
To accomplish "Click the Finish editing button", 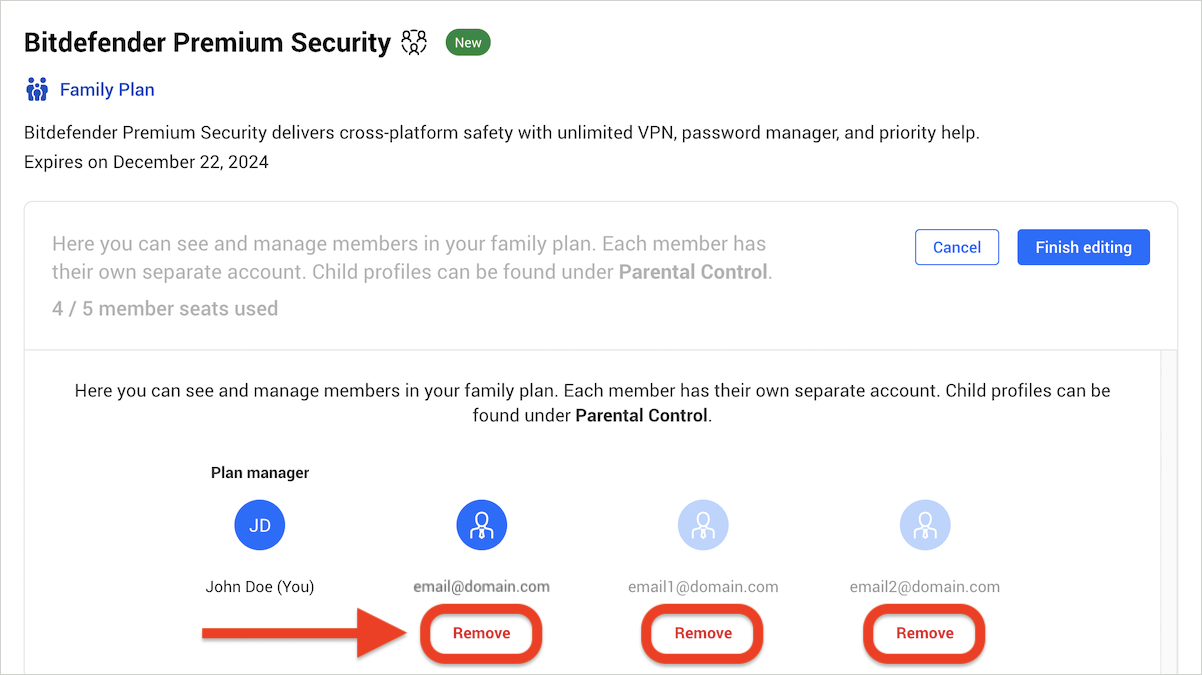I will coord(1084,247).
